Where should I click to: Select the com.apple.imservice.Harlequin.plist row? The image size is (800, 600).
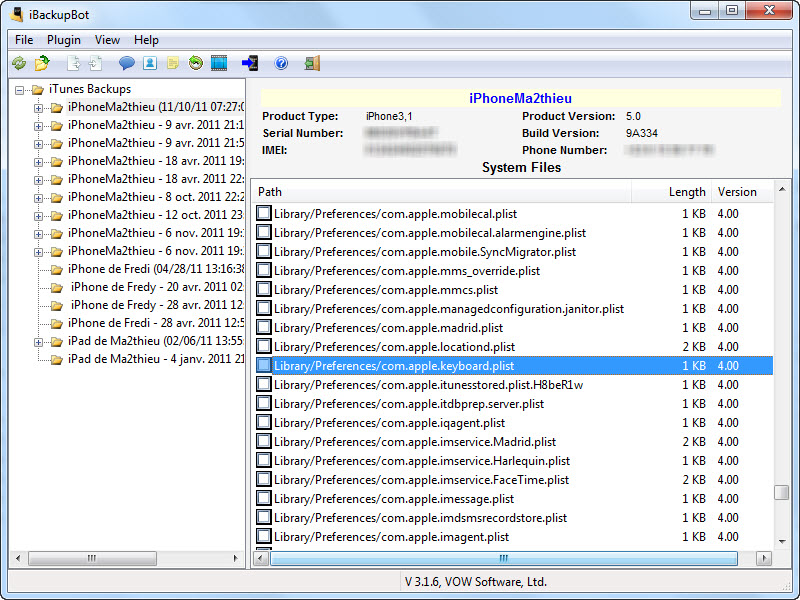click(513, 461)
